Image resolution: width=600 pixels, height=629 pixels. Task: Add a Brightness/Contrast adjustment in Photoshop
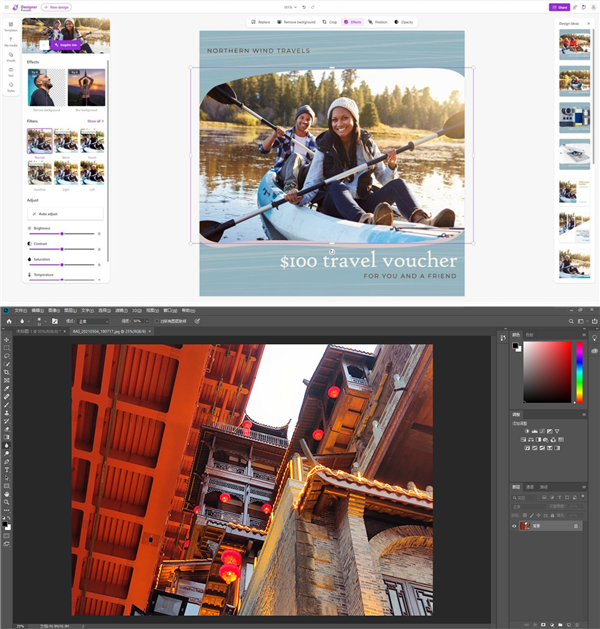pyautogui.click(x=527, y=431)
